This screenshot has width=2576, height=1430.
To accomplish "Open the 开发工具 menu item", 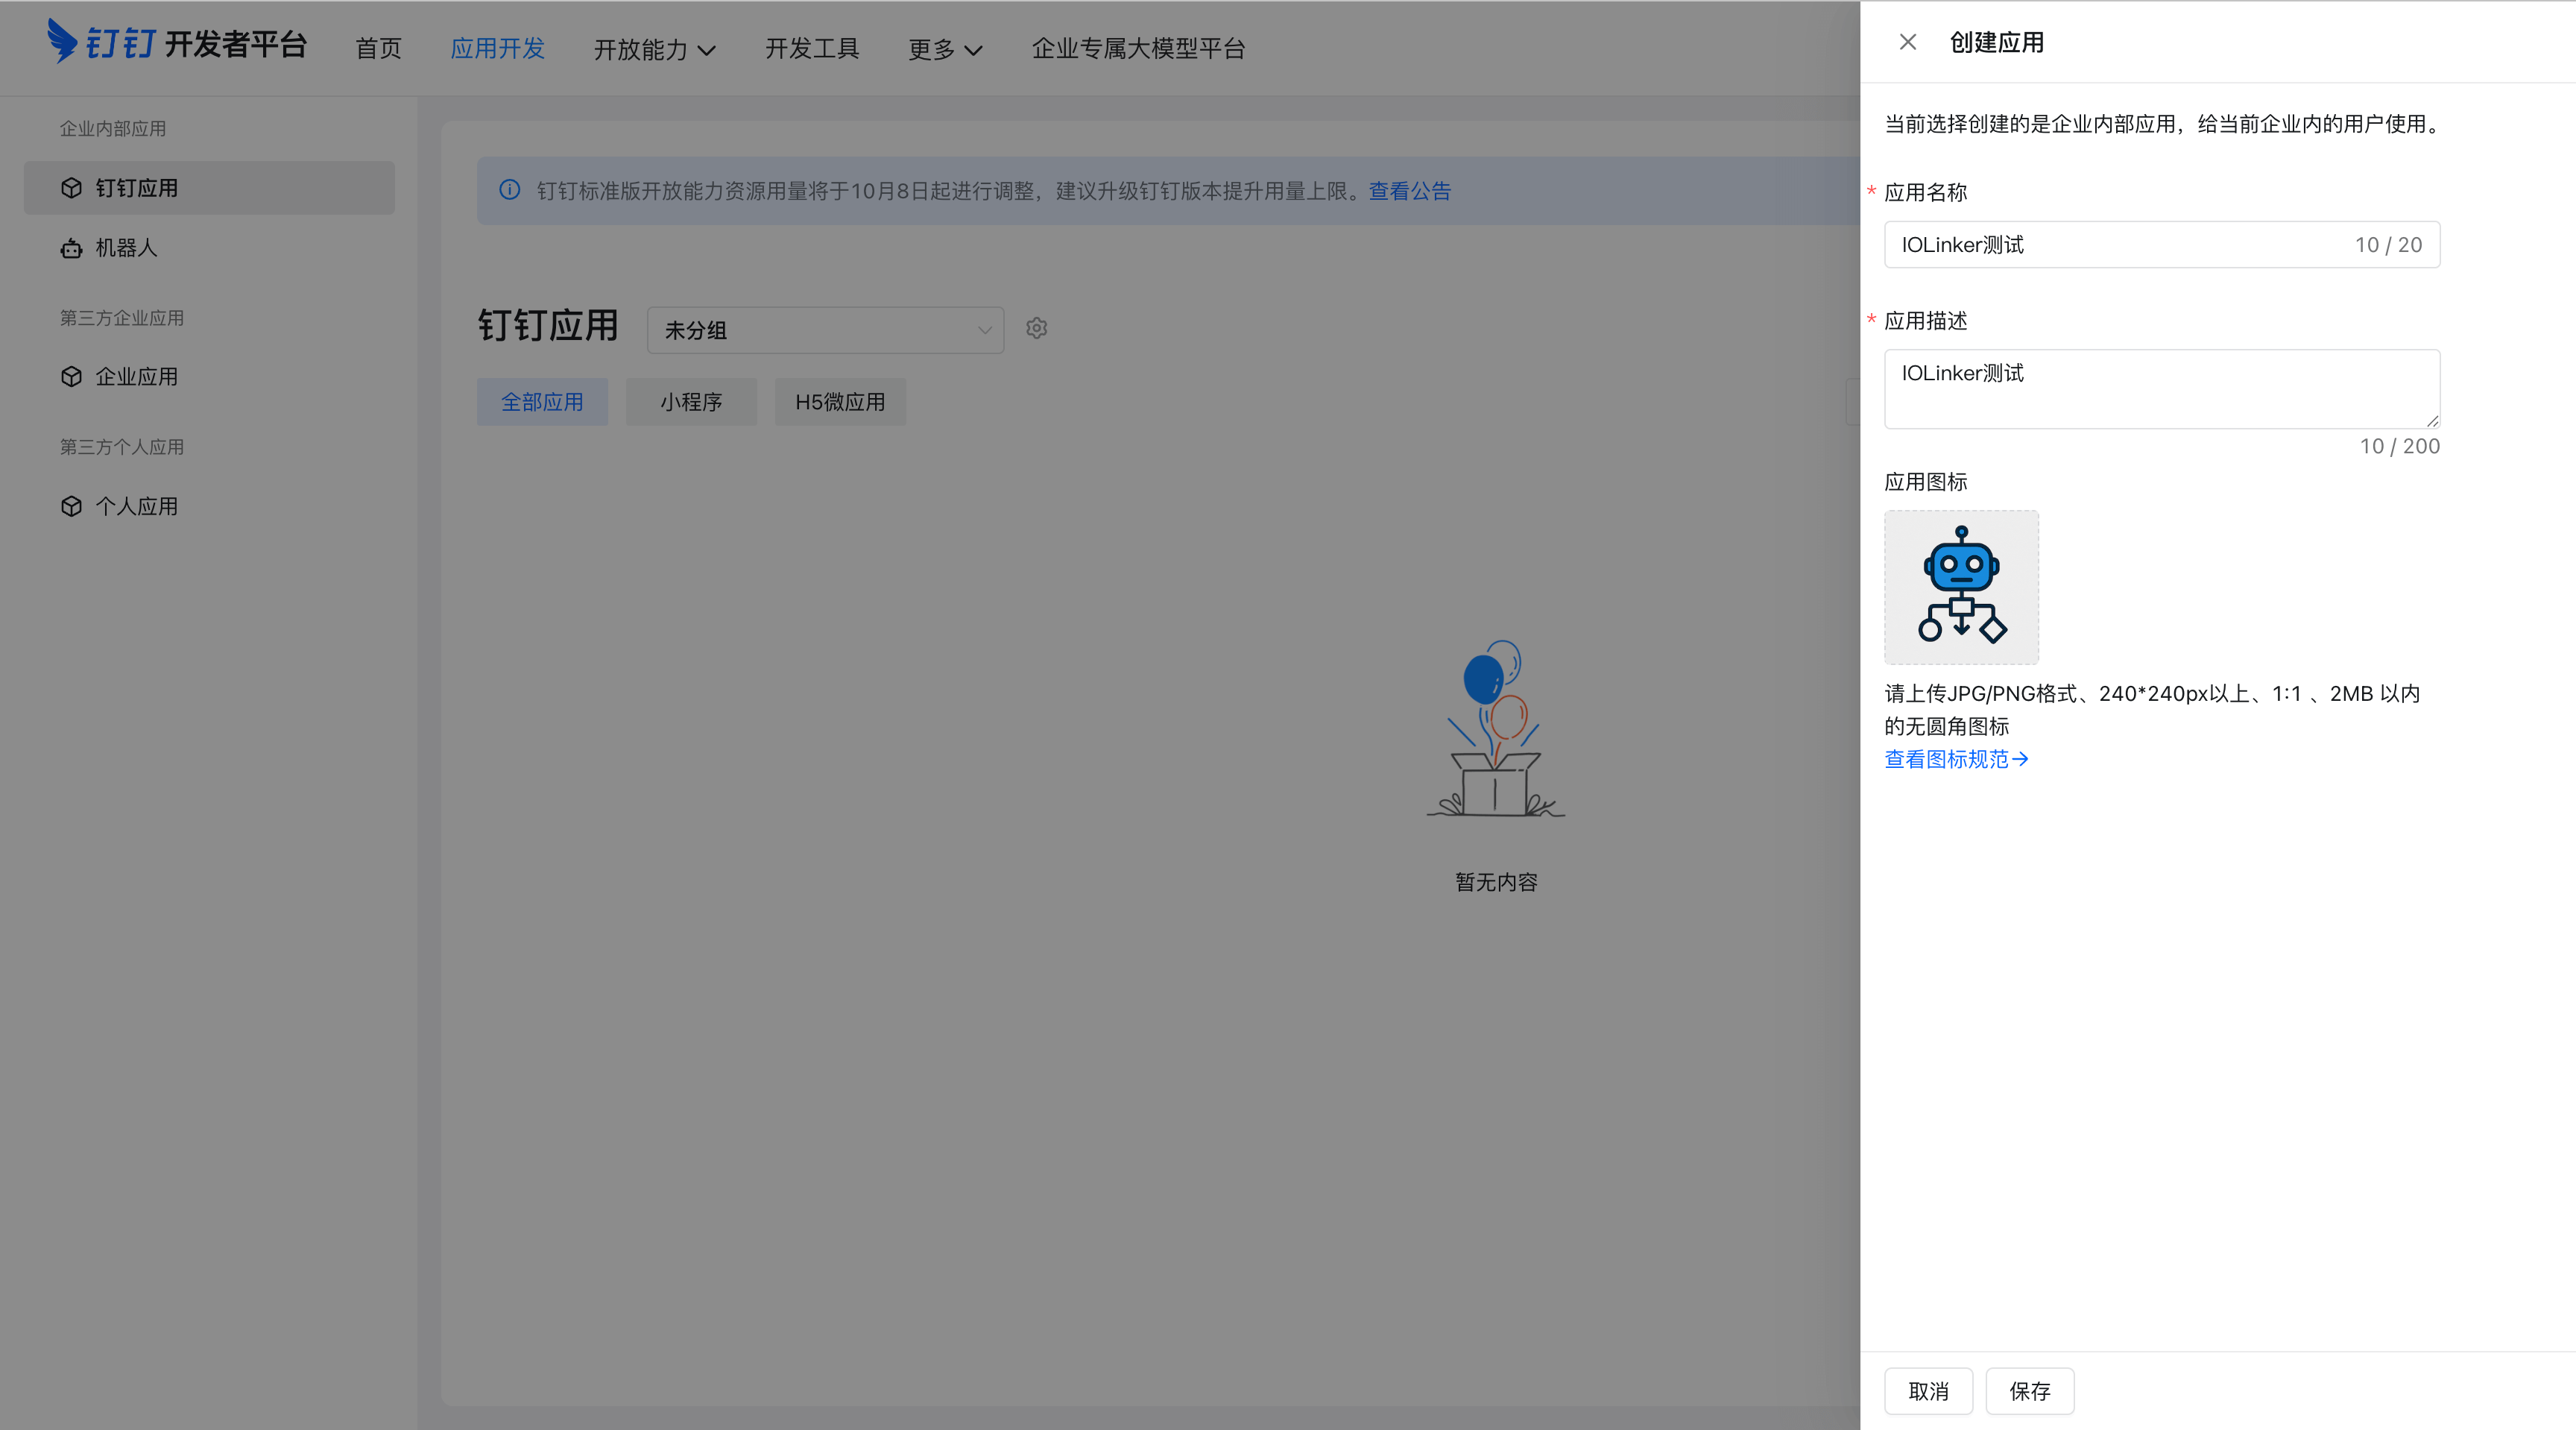I will (x=812, y=48).
